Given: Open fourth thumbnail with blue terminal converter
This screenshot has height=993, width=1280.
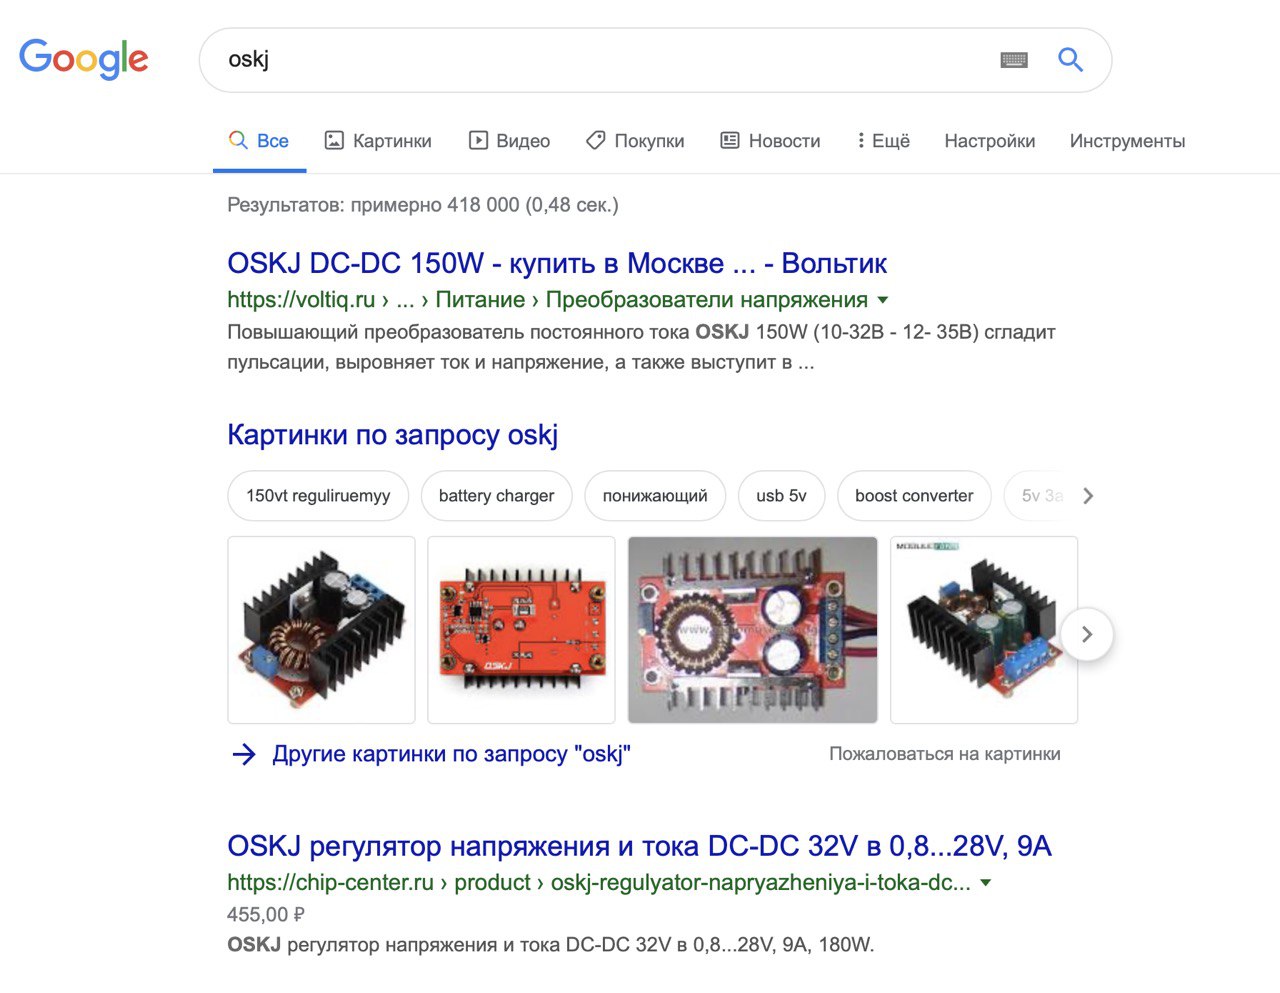Looking at the screenshot, I should click(x=984, y=630).
